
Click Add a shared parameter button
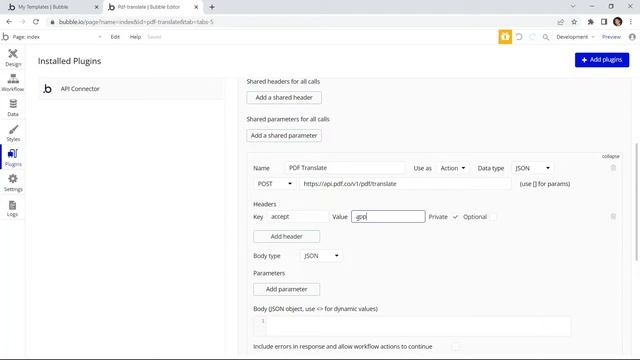pyautogui.click(x=284, y=136)
